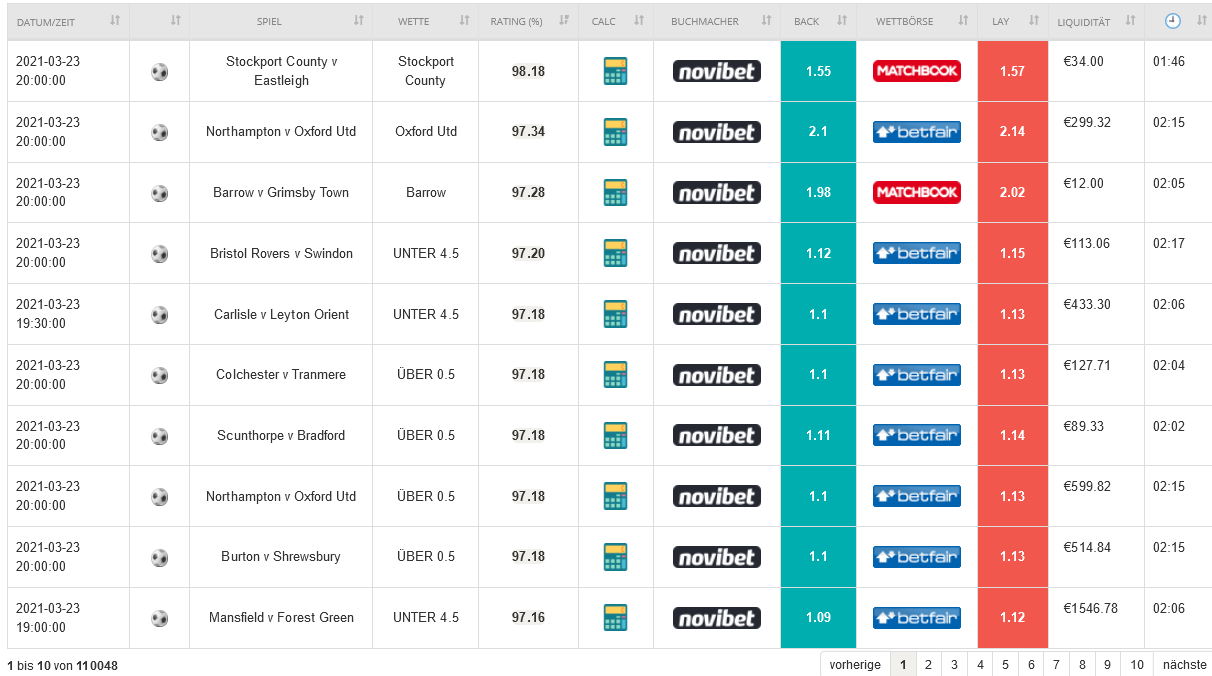Click football icon in Stockport County row
The width and height of the screenshot is (1212, 676).
pos(159,72)
